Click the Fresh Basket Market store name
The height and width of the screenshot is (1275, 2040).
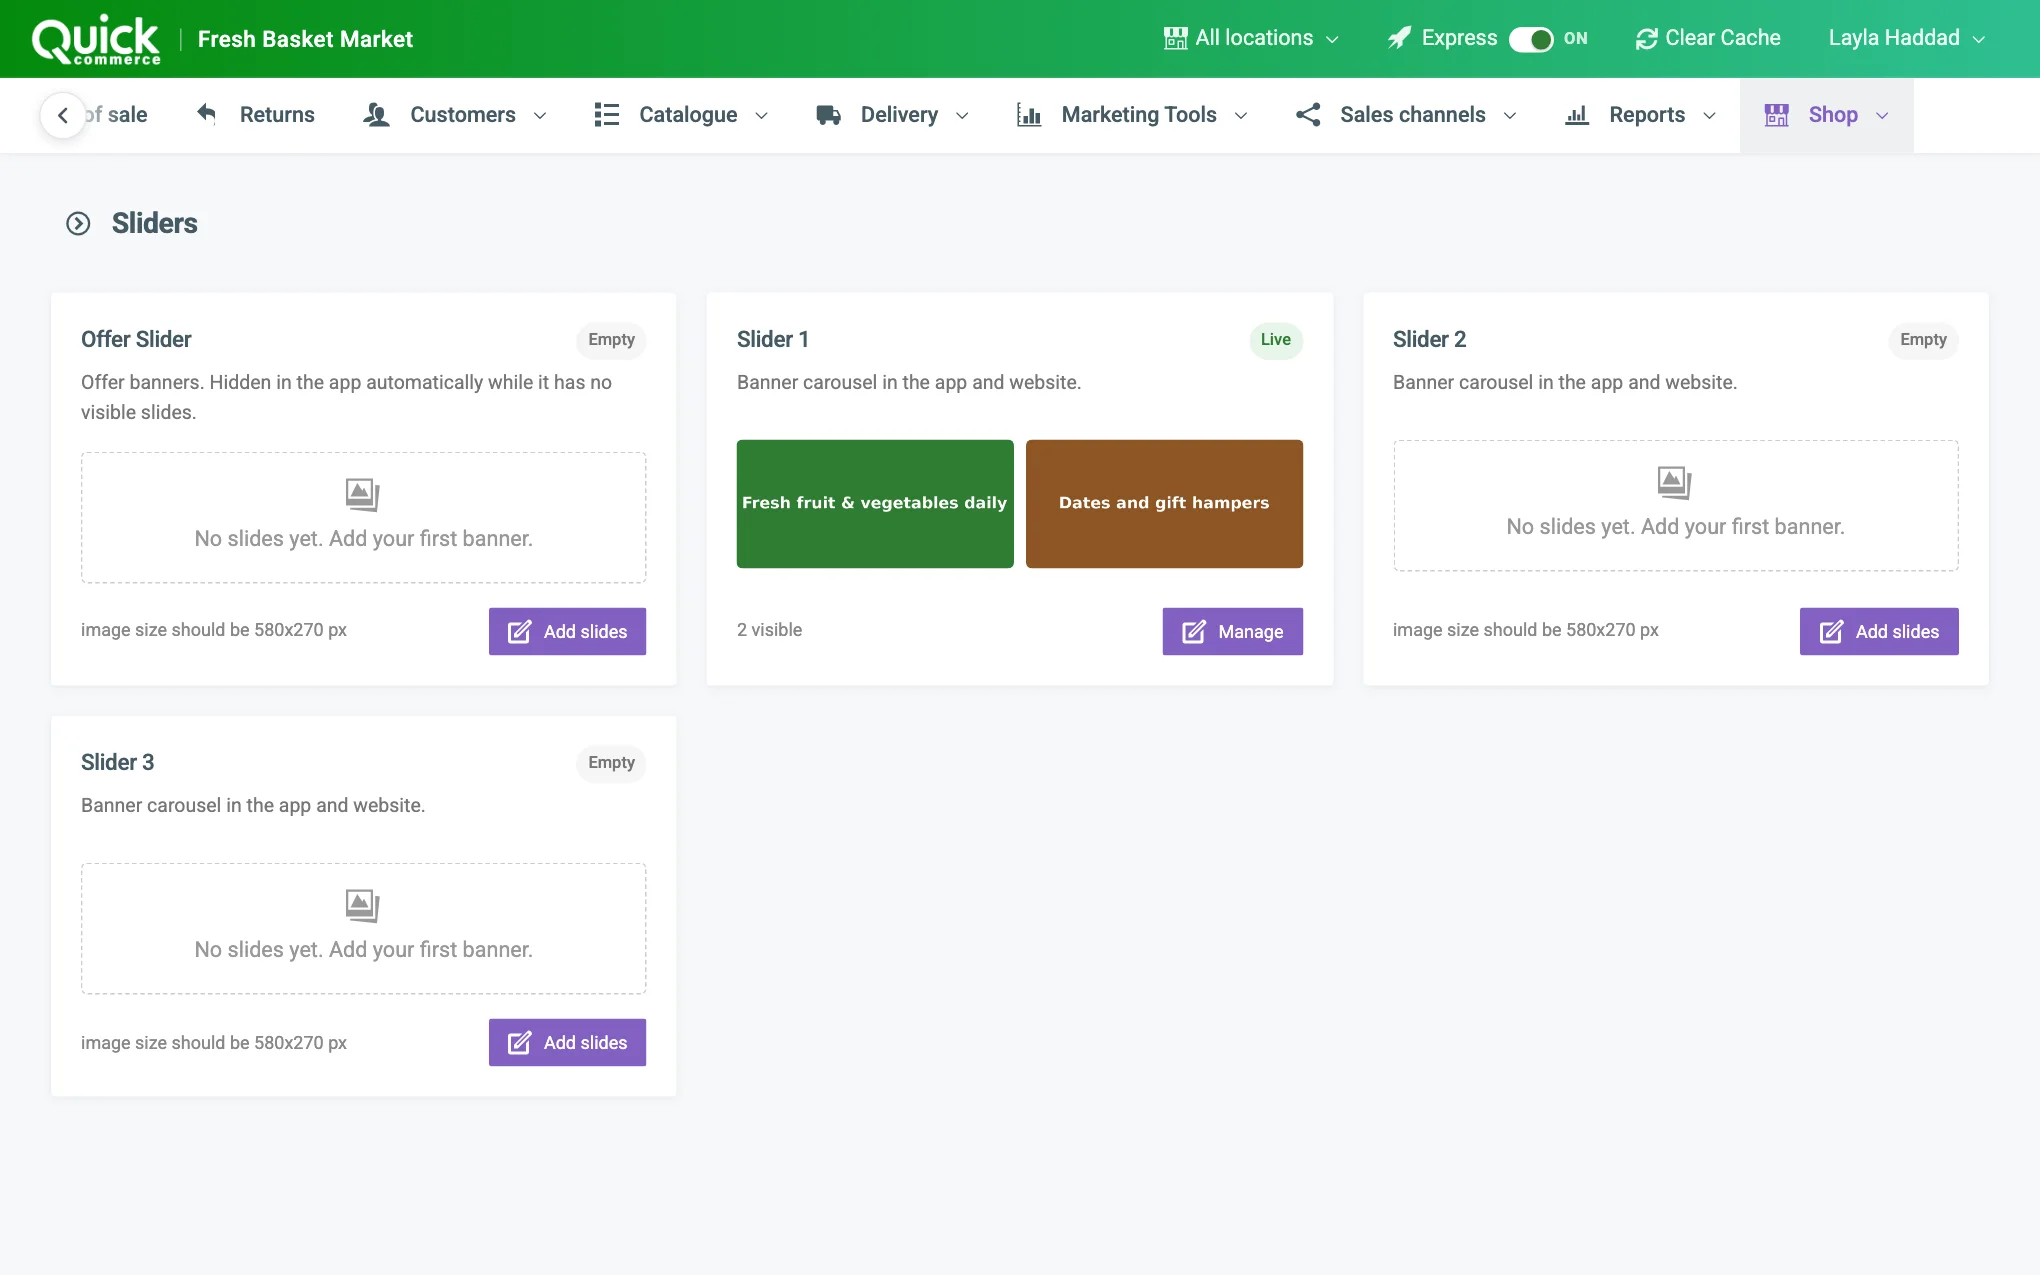305,39
